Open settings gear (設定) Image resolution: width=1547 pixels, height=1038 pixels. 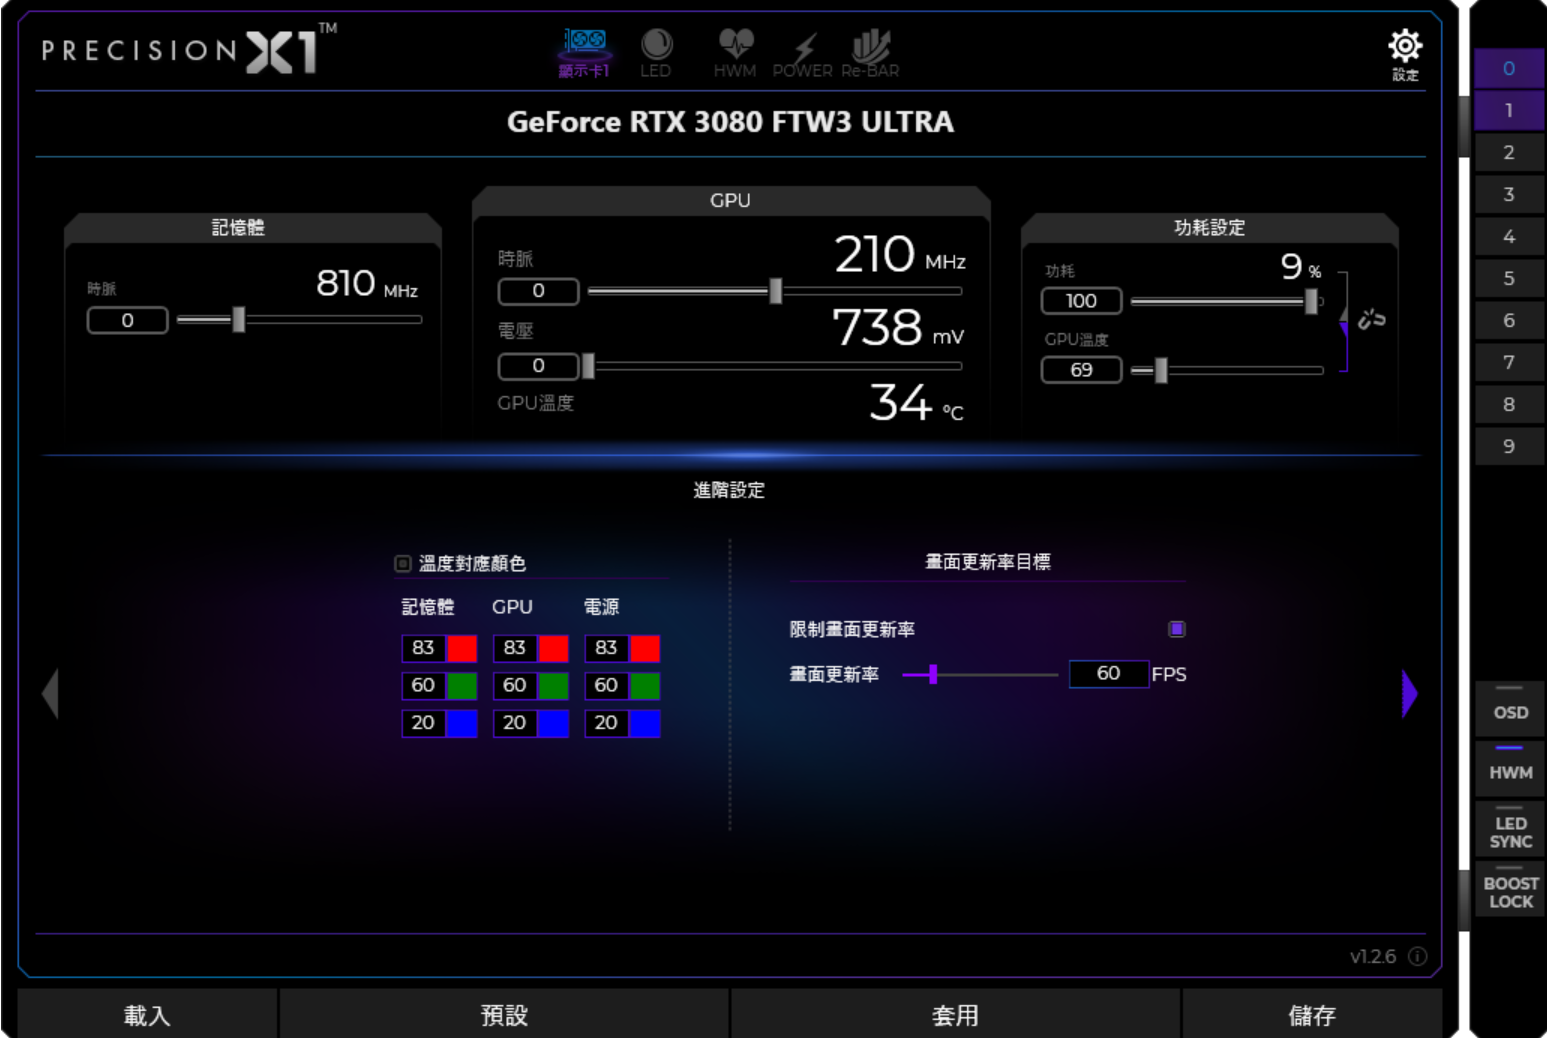coord(1405,54)
